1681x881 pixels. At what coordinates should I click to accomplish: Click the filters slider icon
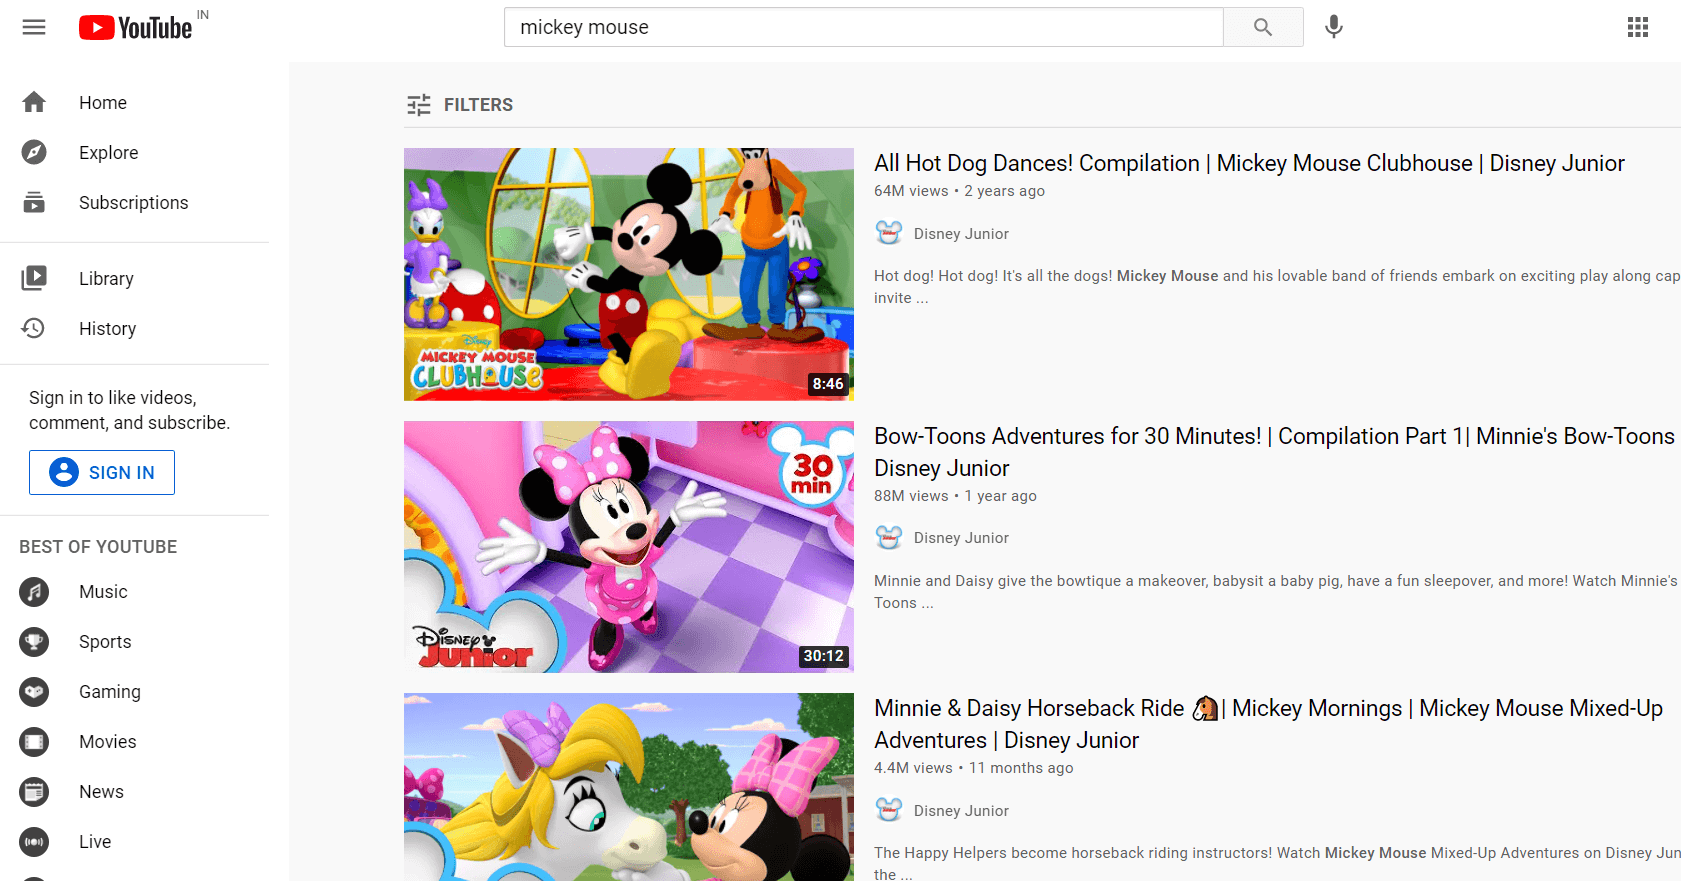click(x=419, y=105)
